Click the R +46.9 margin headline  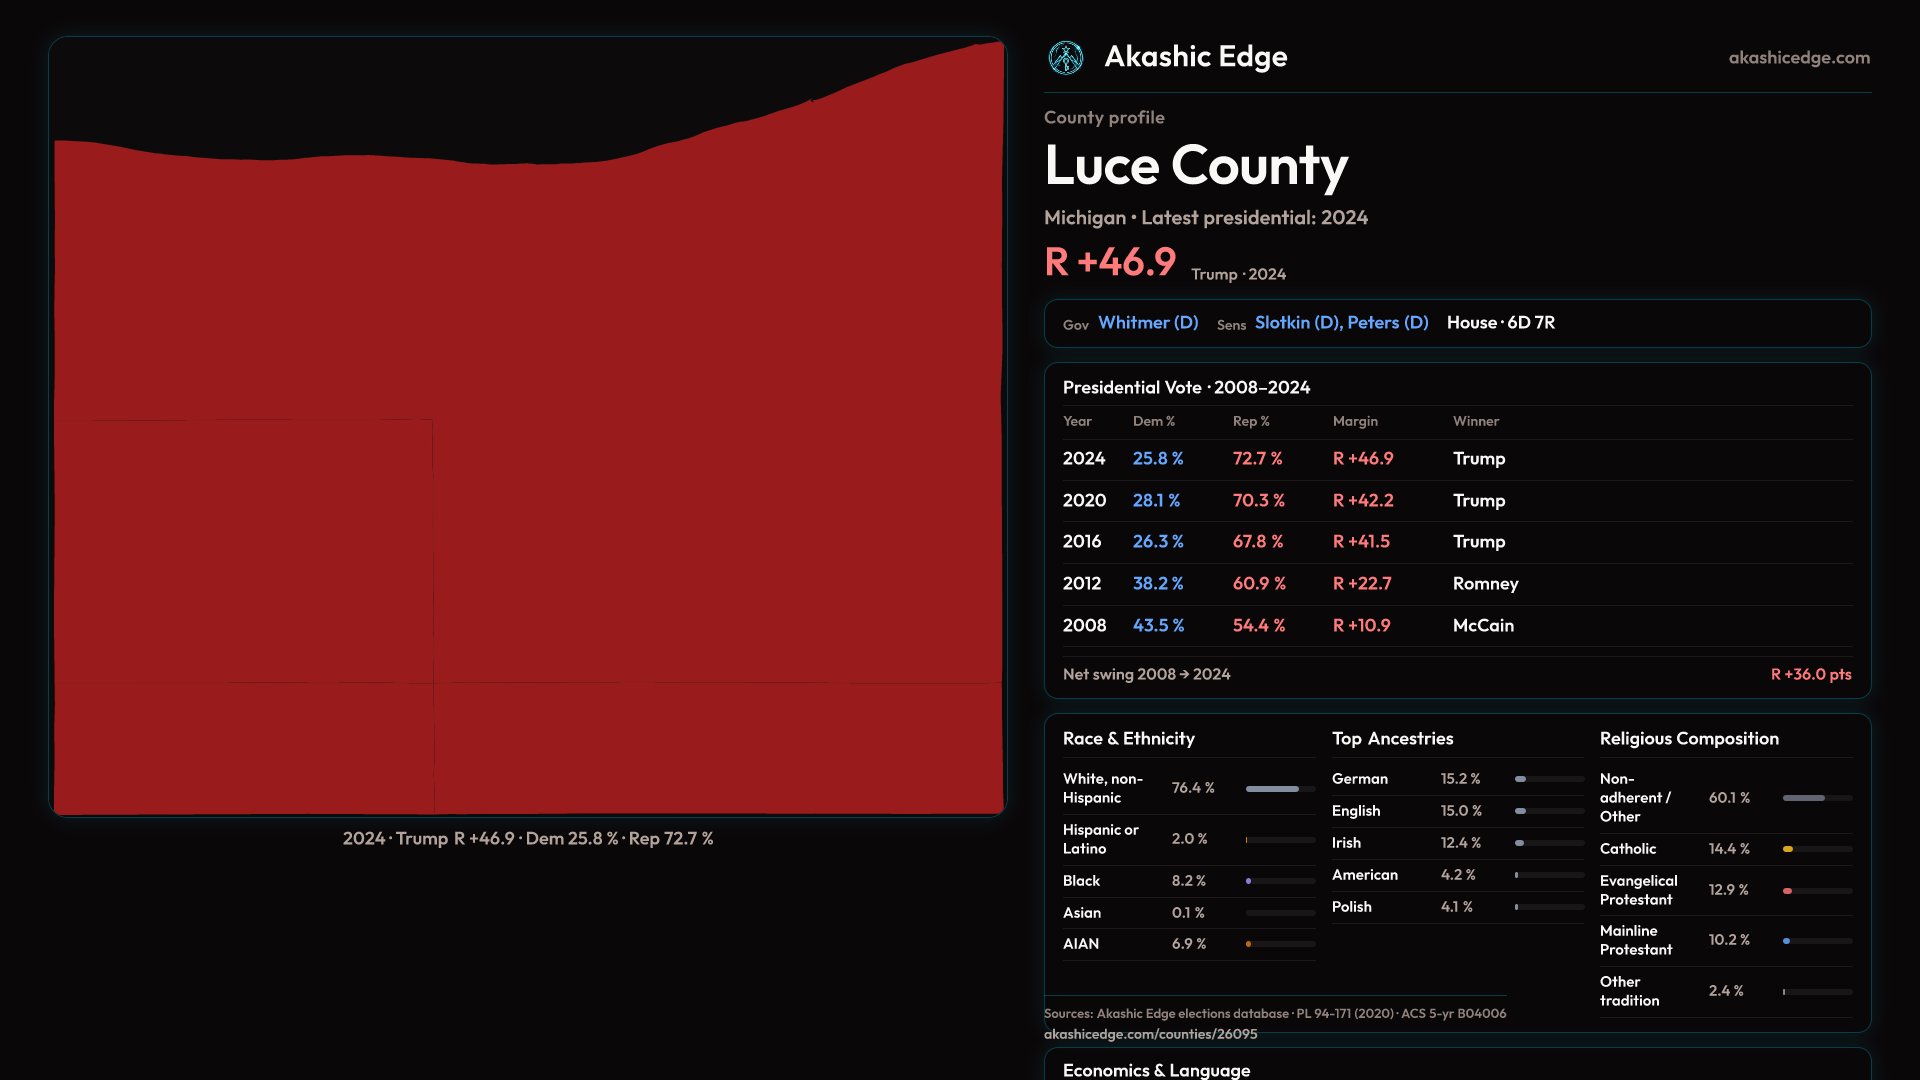pyautogui.click(x=1110, y=263)
